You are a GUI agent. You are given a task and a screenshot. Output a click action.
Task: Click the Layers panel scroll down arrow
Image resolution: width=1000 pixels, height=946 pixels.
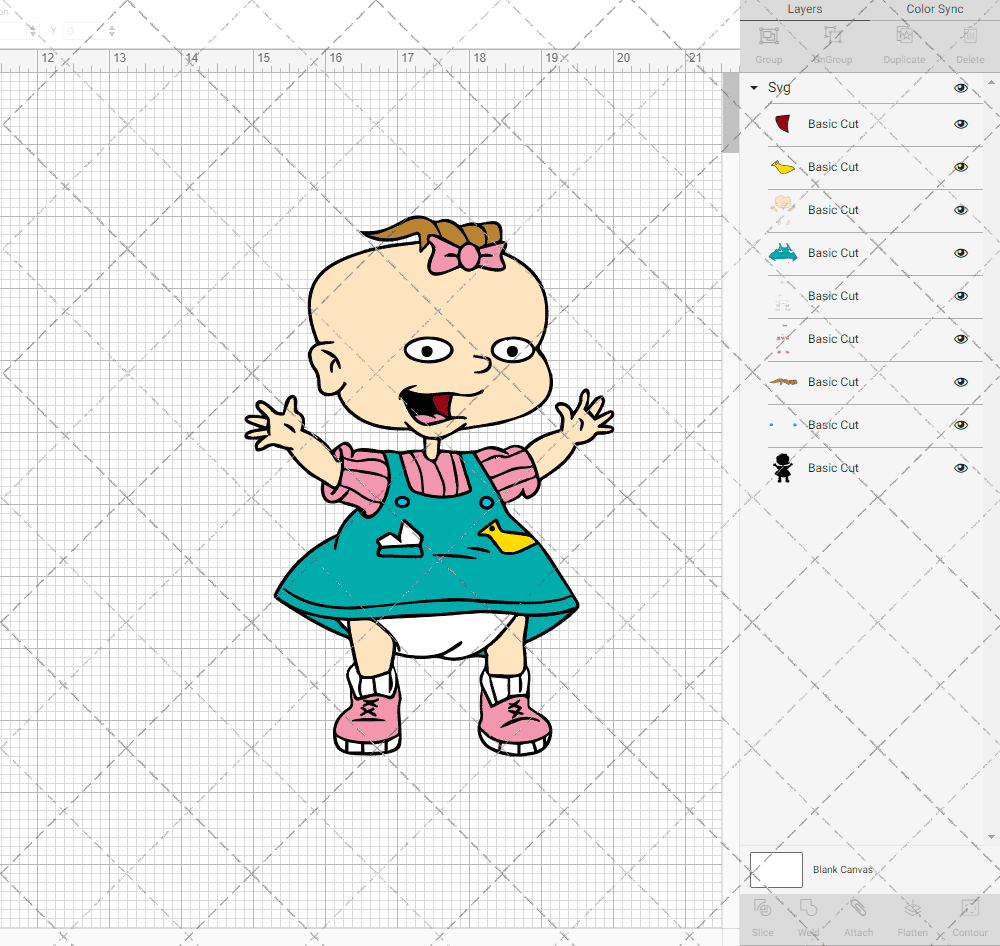(x=990, y=837)
